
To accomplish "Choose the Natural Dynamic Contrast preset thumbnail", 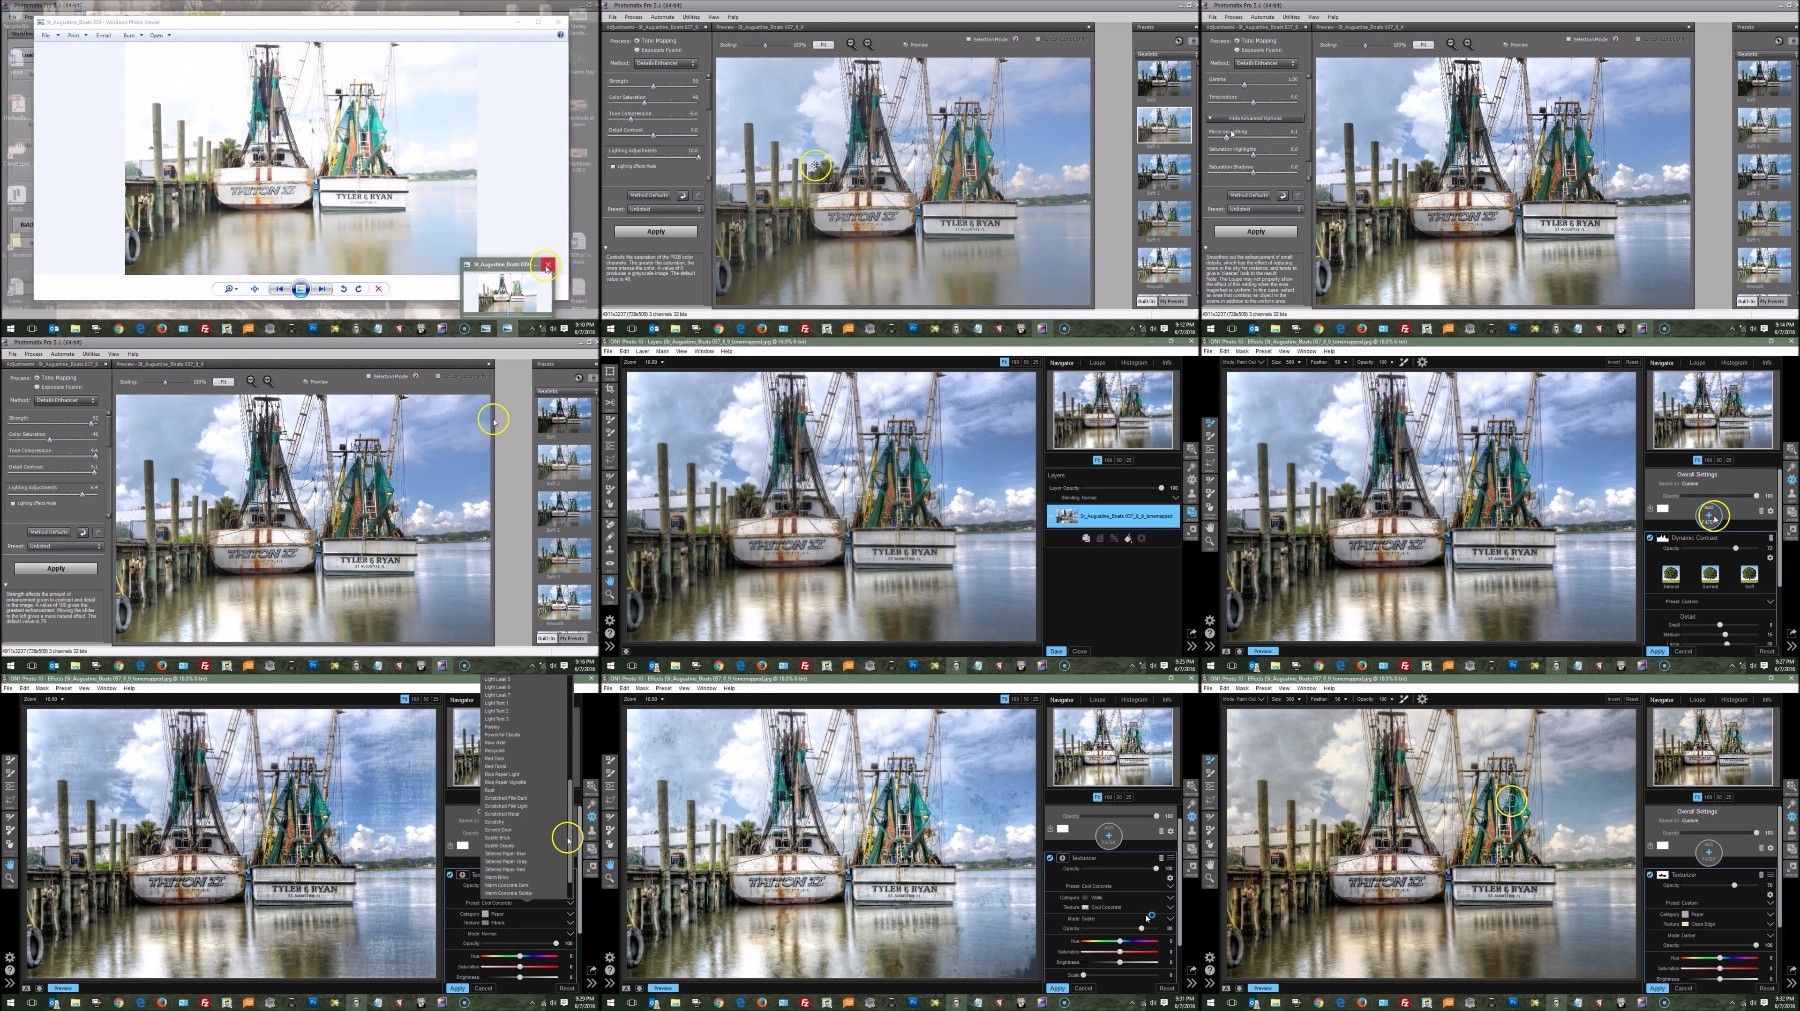I will pos(1671,574).
